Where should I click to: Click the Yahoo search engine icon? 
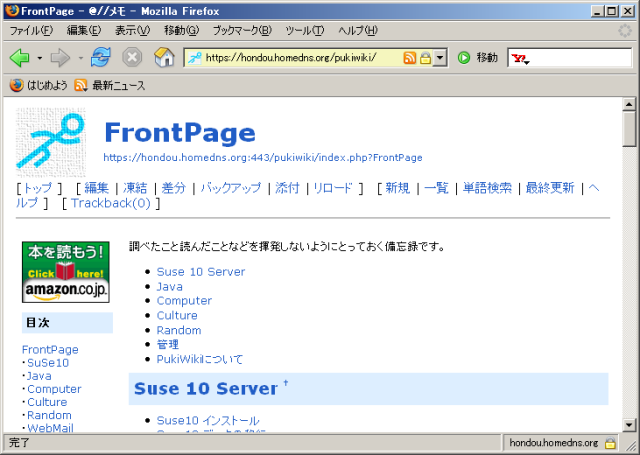[520, 59]
